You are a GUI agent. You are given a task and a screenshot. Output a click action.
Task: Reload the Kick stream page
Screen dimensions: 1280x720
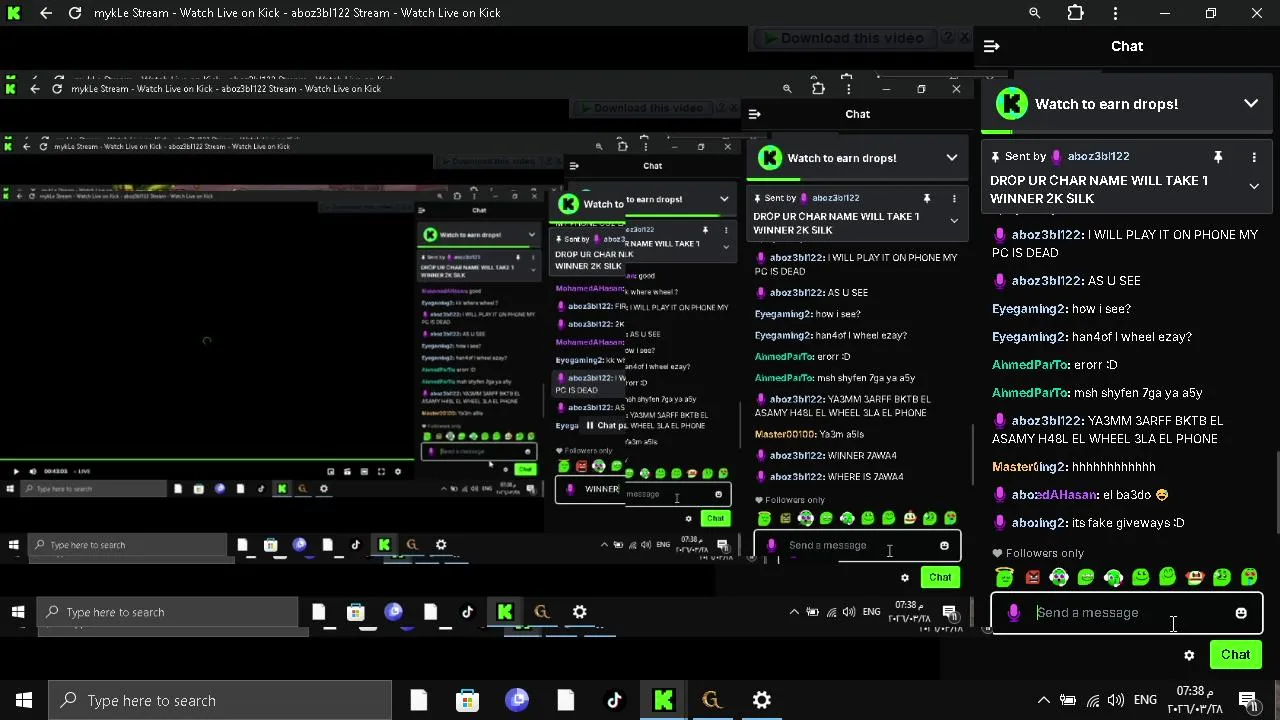[x=75, y=13]
